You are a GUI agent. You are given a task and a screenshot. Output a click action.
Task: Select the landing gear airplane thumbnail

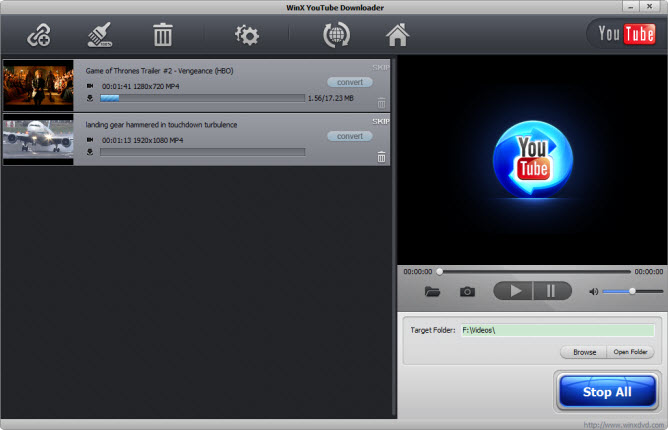(38, 139)
